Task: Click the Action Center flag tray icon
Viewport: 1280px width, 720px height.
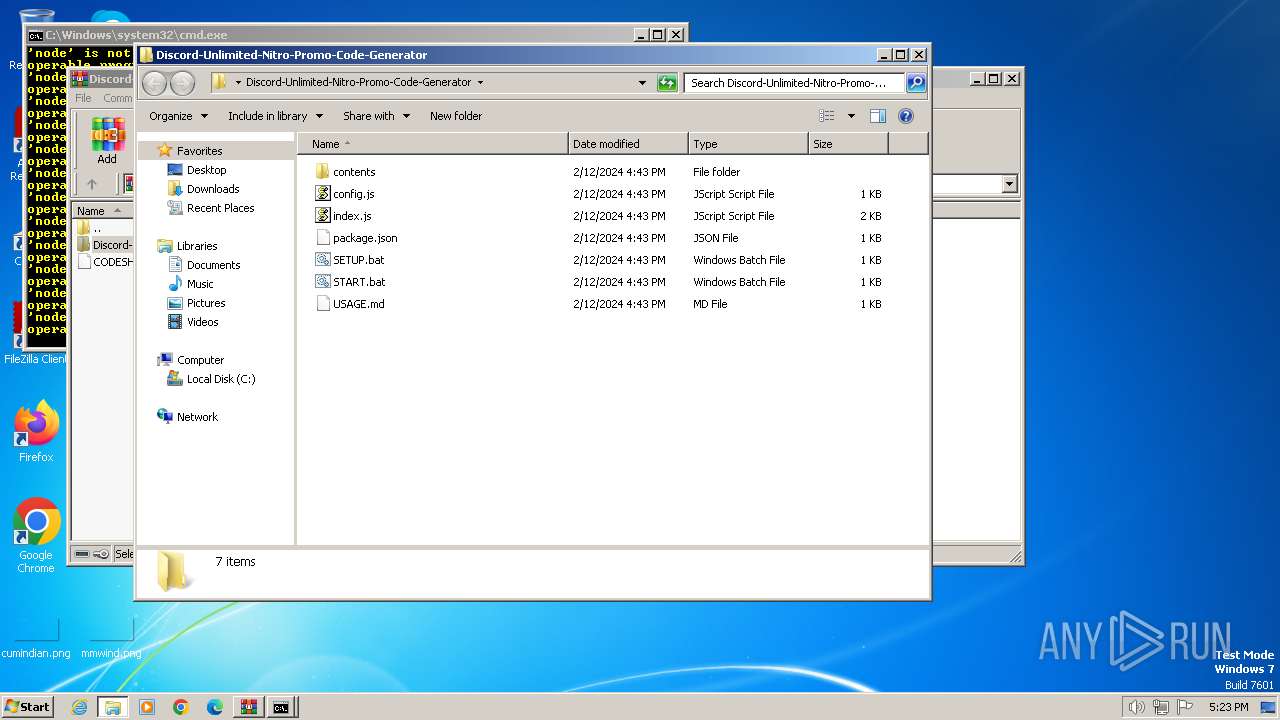Action: [1186, 707]
